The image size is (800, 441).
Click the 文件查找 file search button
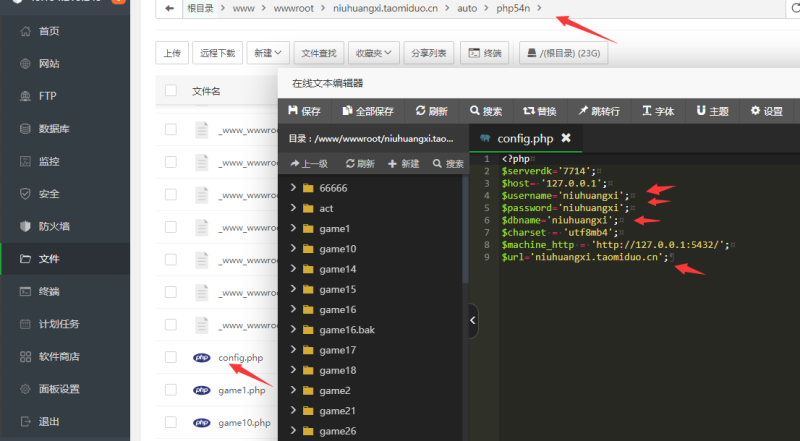tap(319, 53)
